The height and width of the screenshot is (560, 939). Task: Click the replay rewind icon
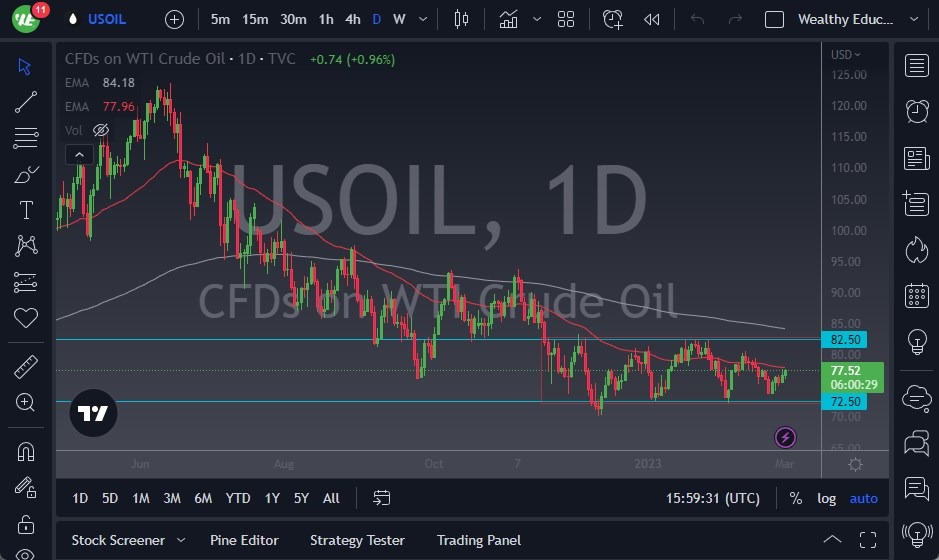(652, 19)
